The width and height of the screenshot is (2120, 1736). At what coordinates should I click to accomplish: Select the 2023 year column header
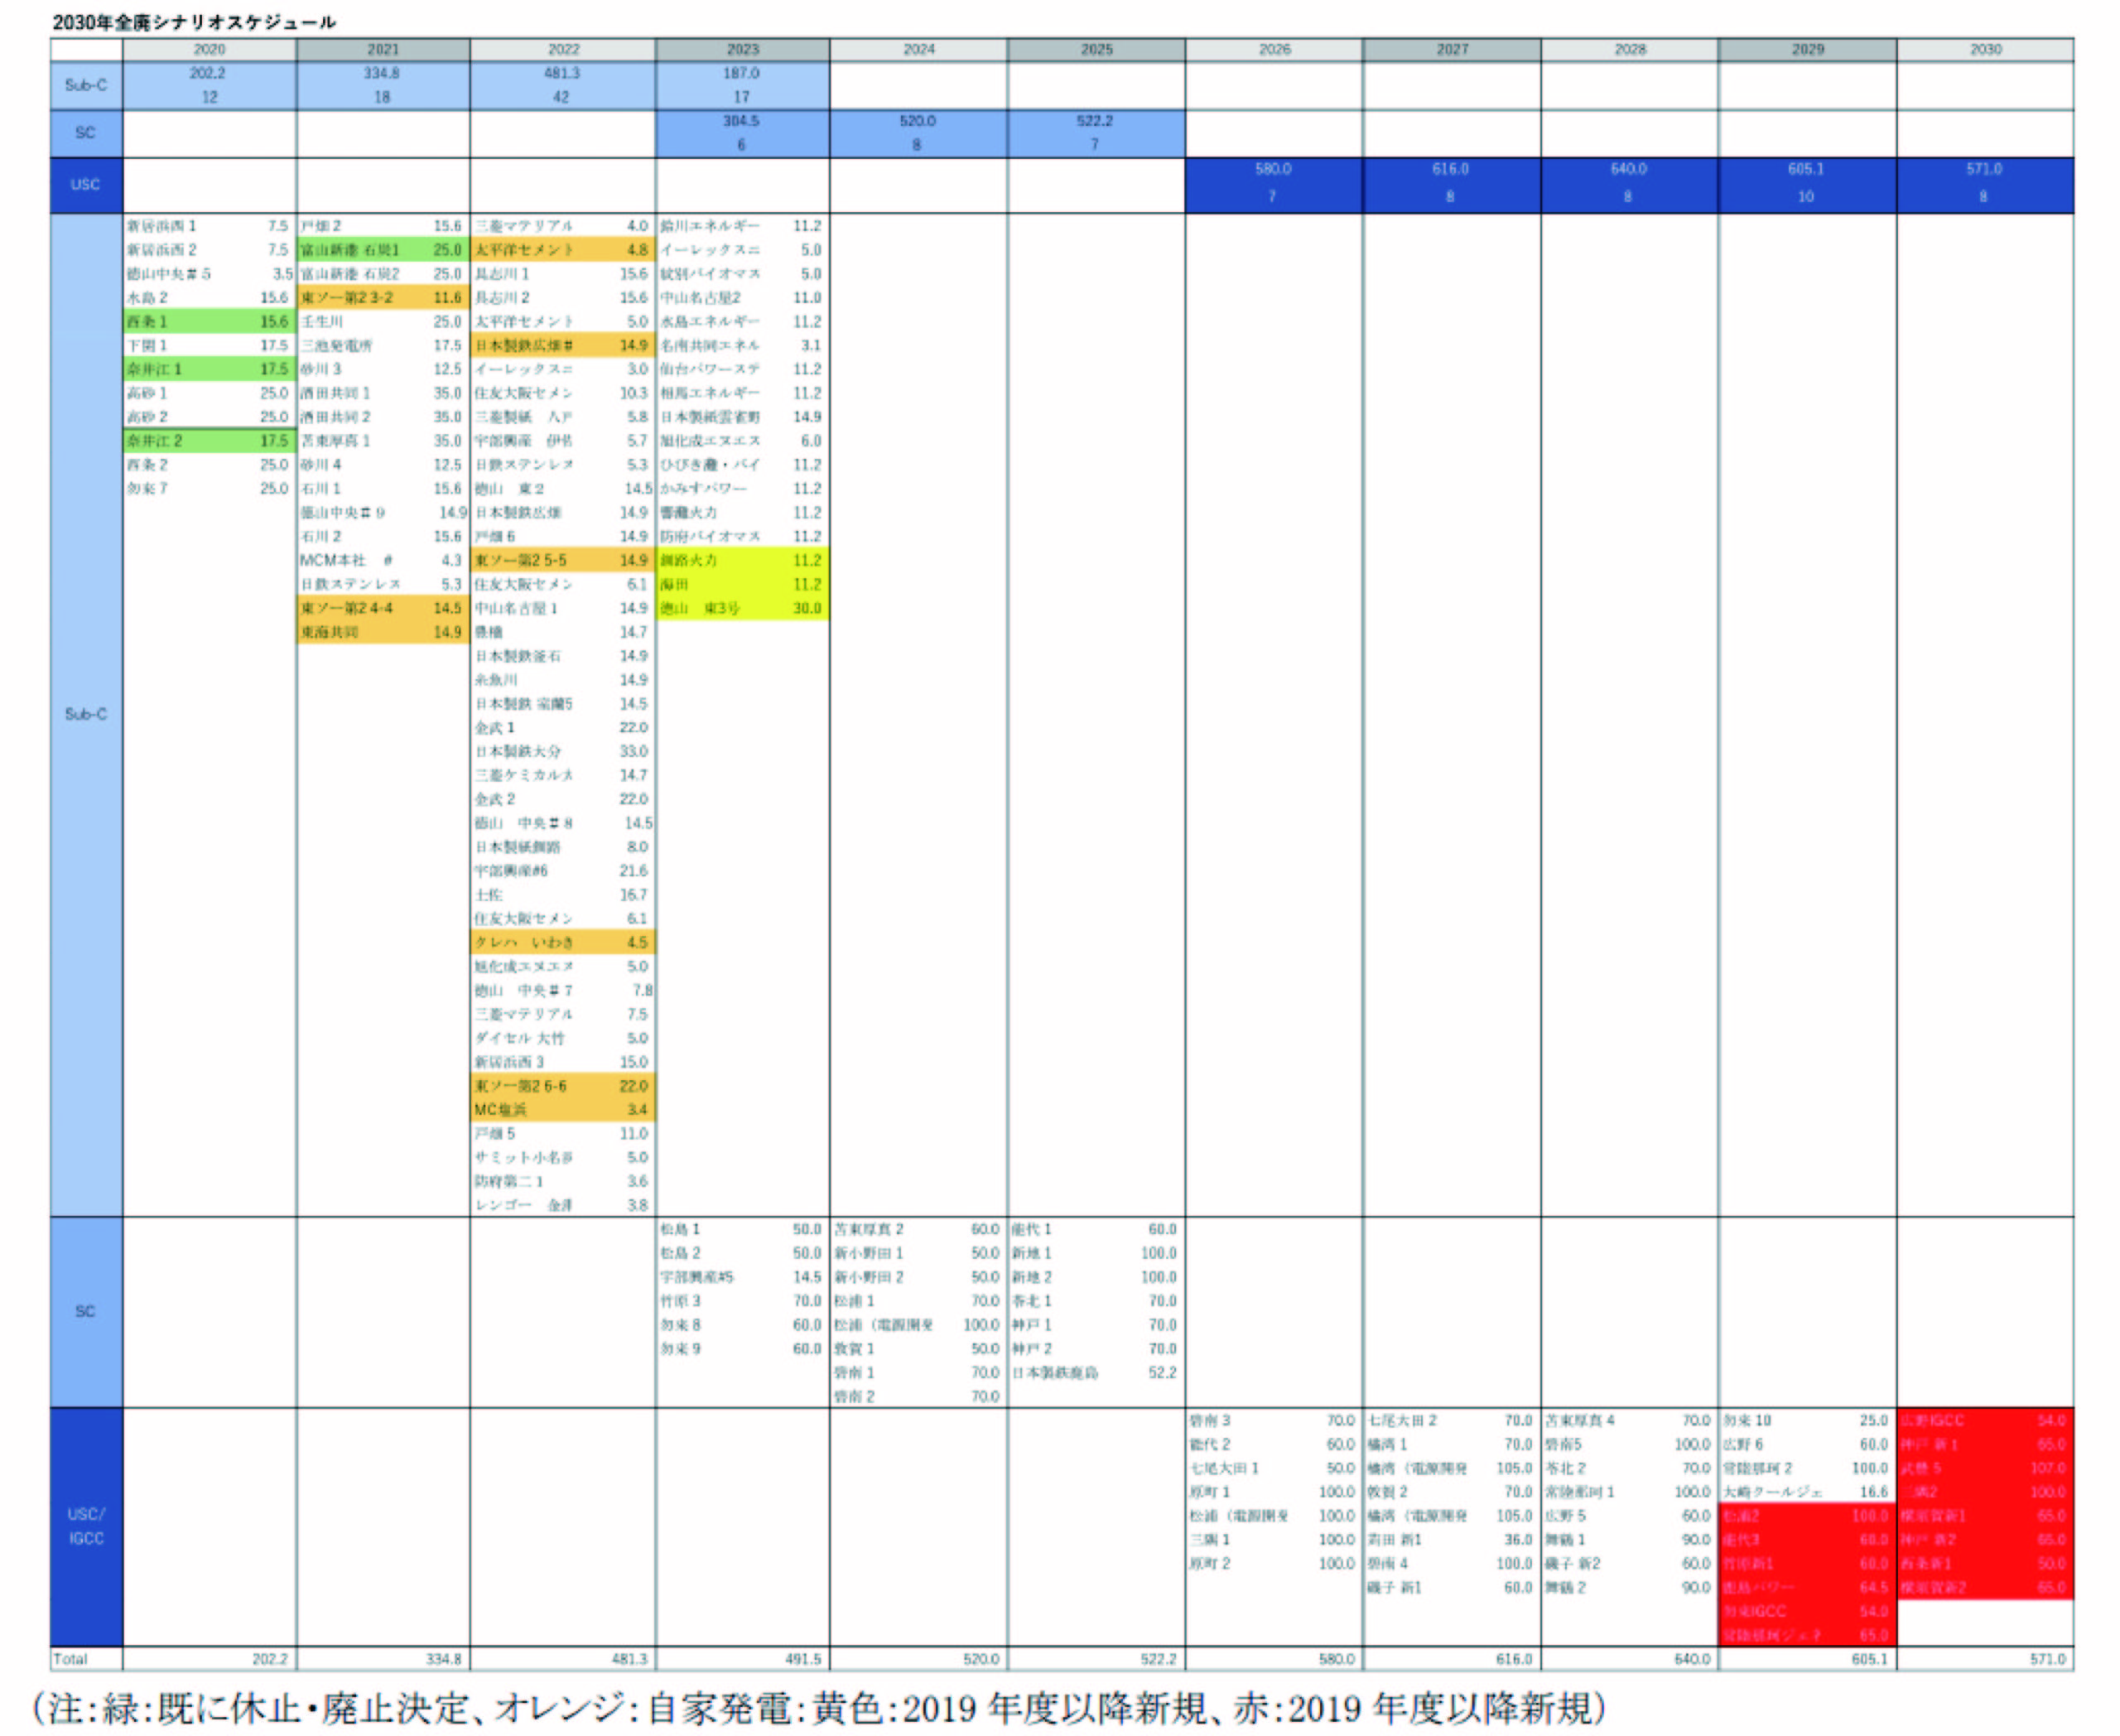[x=742, y=49]
